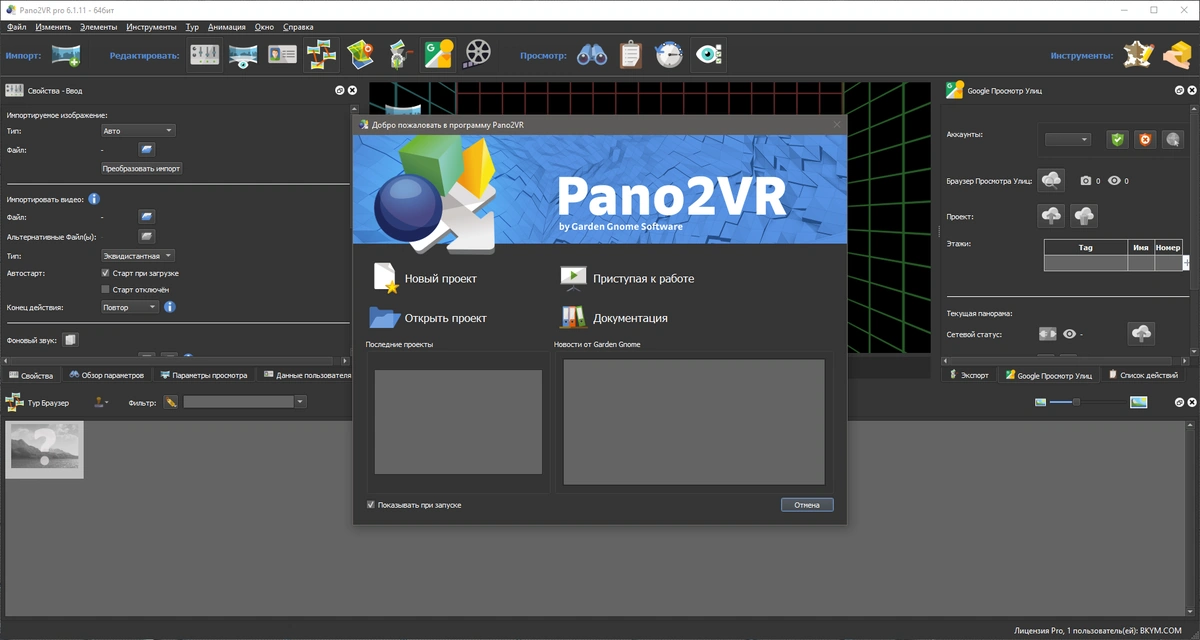Switch to Экспорт tab

coord(967,376)
